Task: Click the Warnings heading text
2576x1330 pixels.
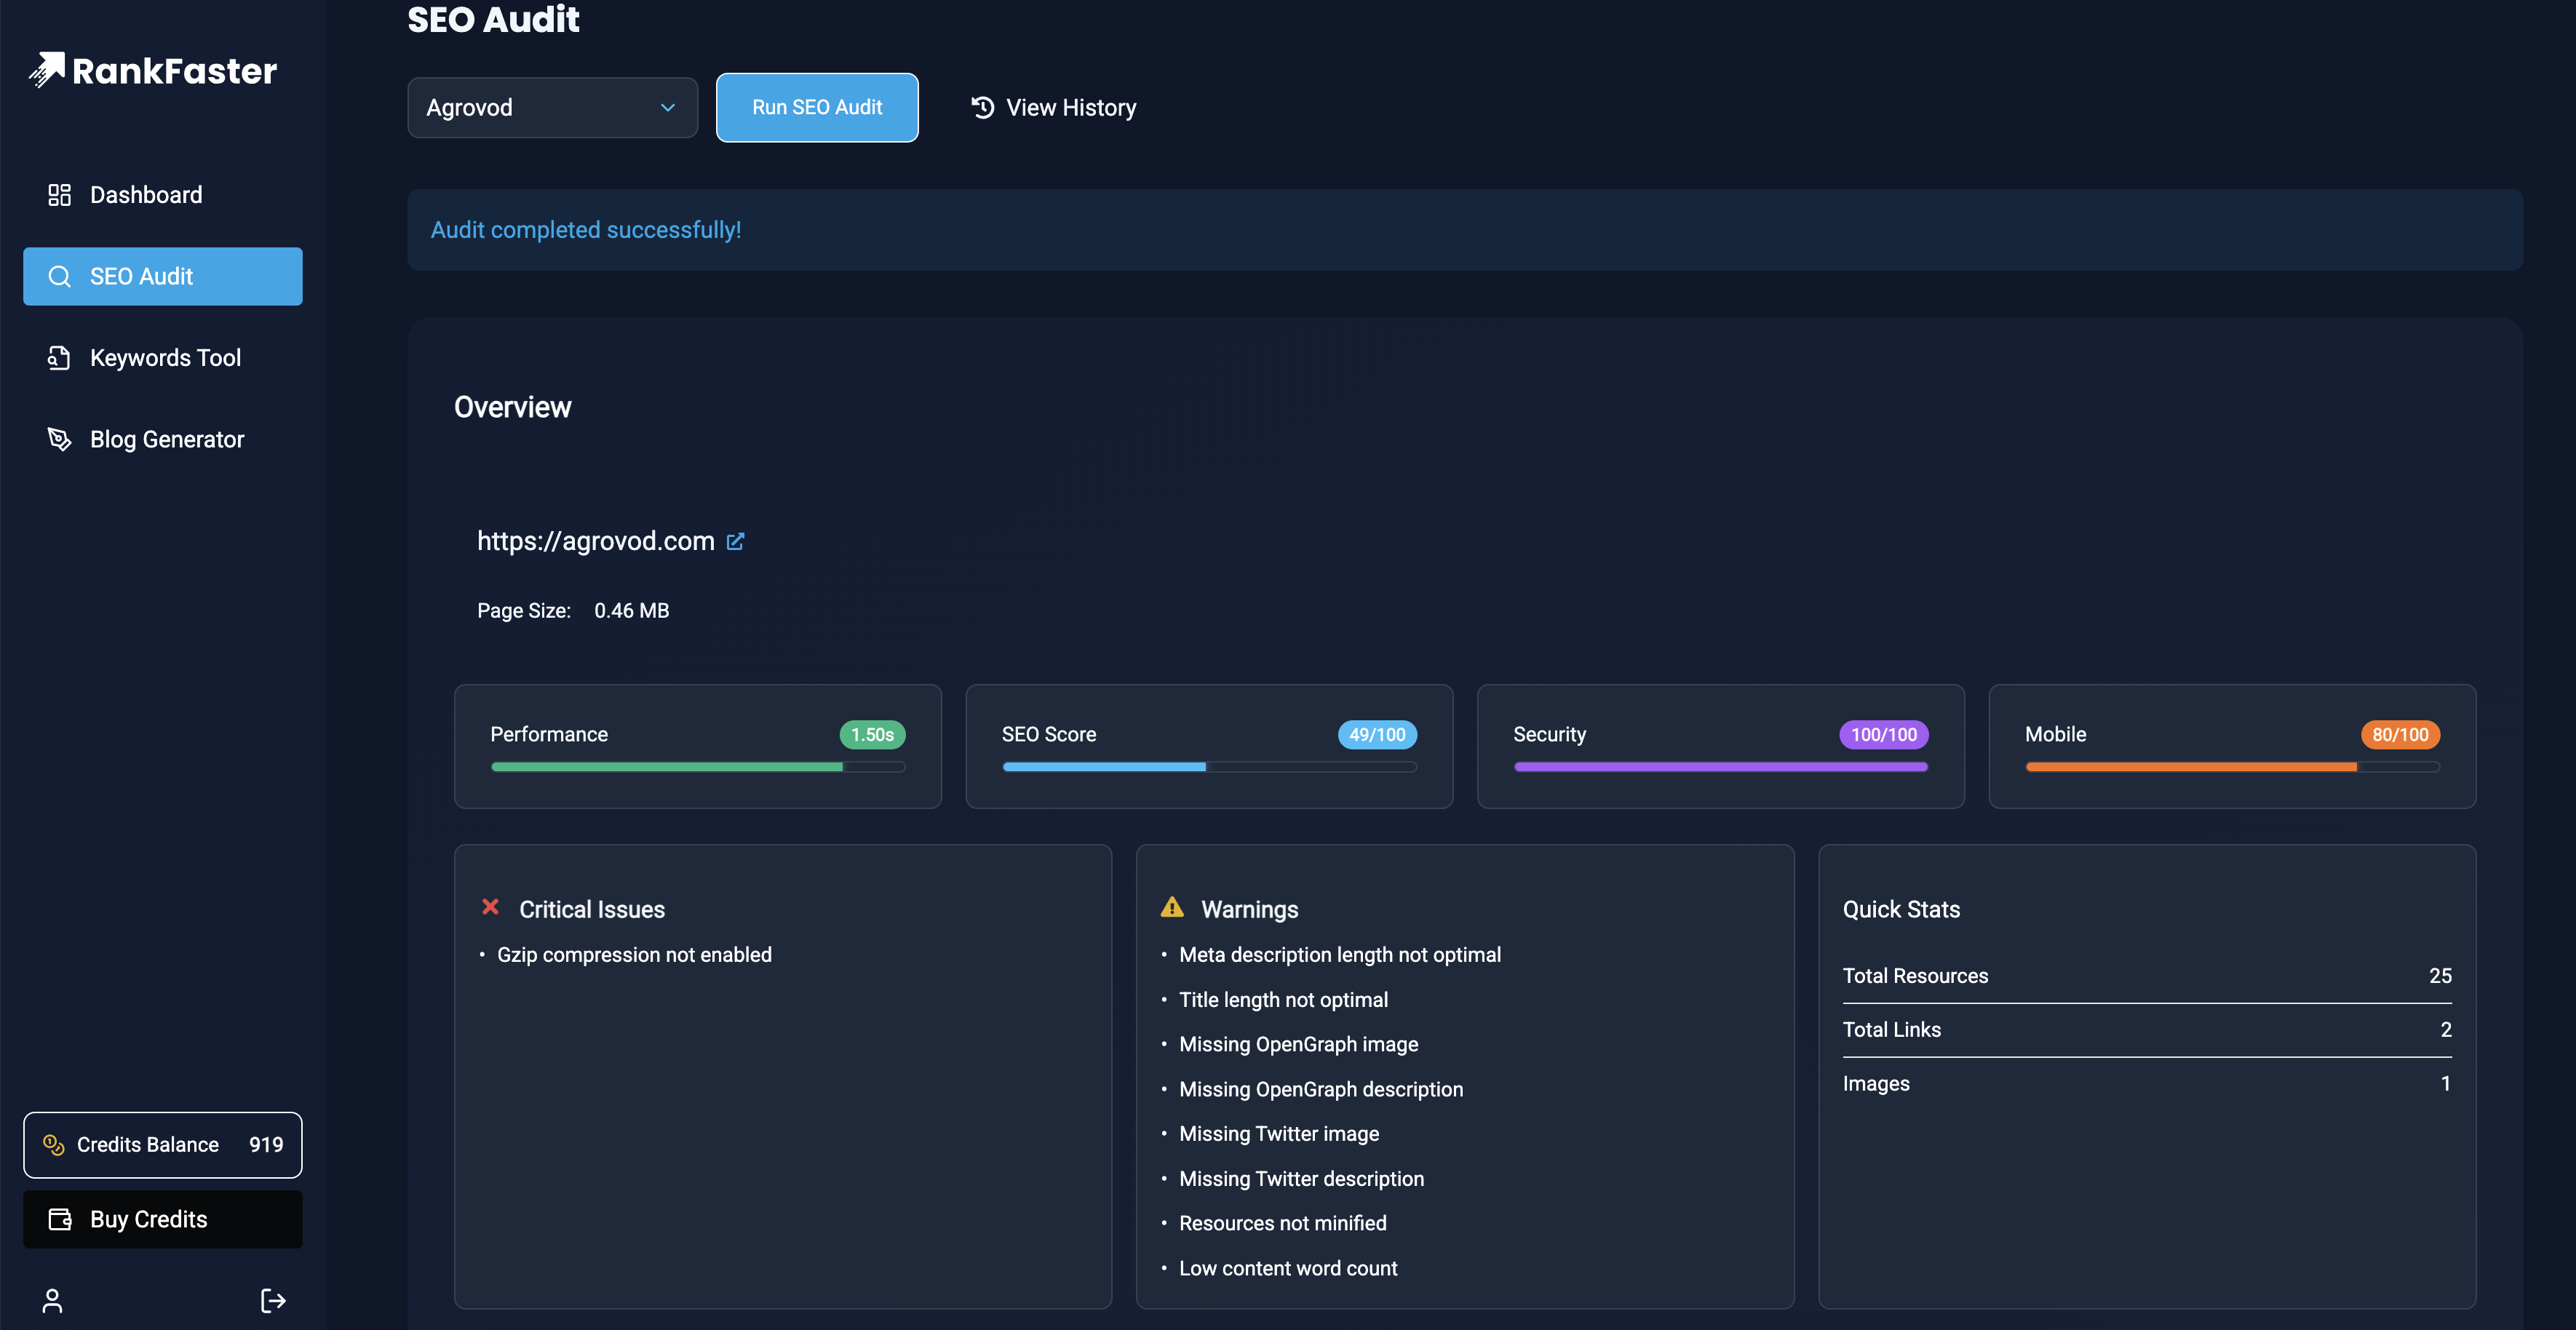Action: click(x=1250, y=909)
